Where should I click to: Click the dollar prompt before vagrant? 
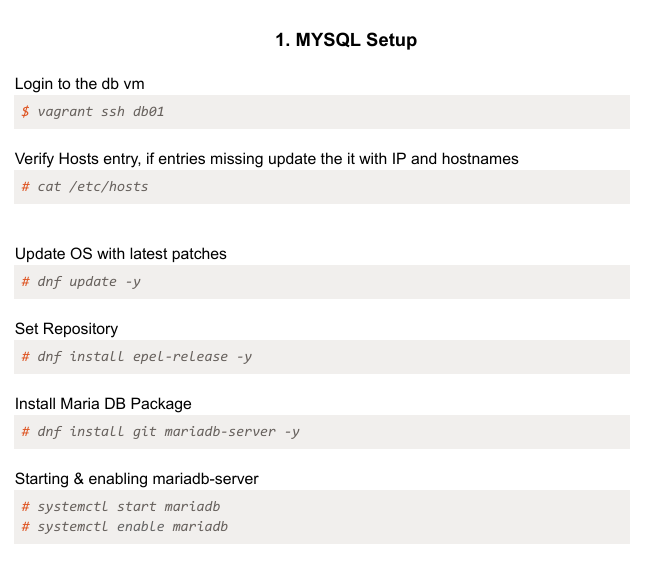[x=25, y=112]
